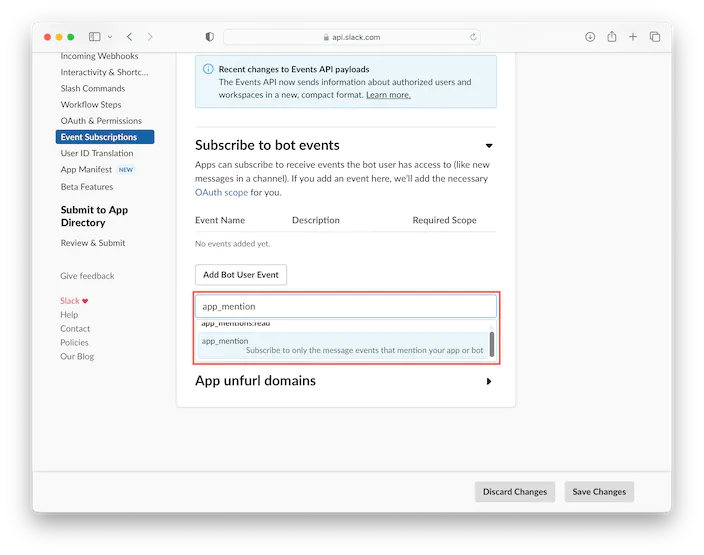This screenshot has height=555, width=704.
Task: Select app_mention from the suggestions list
Action: click(x=340, y=345)
